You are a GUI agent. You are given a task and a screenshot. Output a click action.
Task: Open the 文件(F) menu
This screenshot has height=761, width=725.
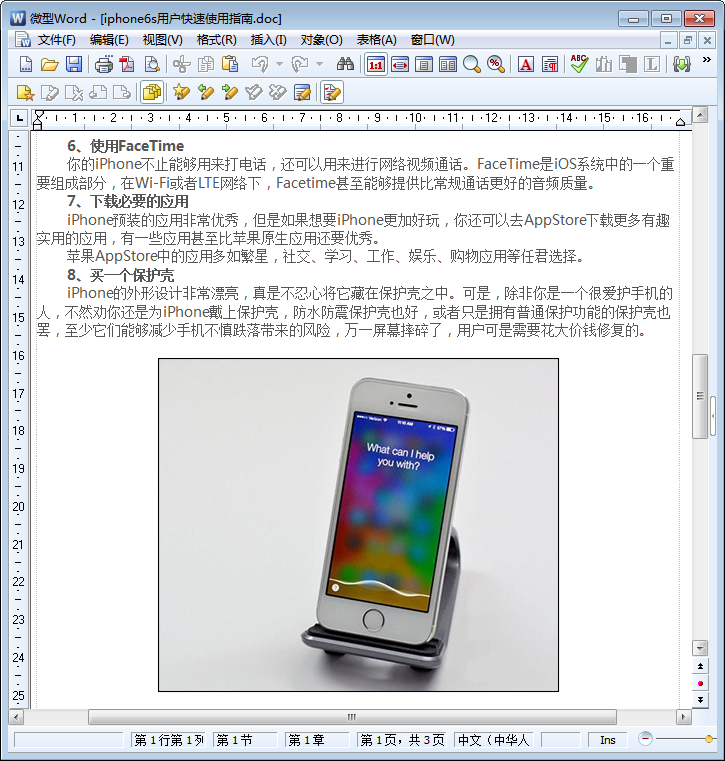pyautogui.click(x=57, y=40)
